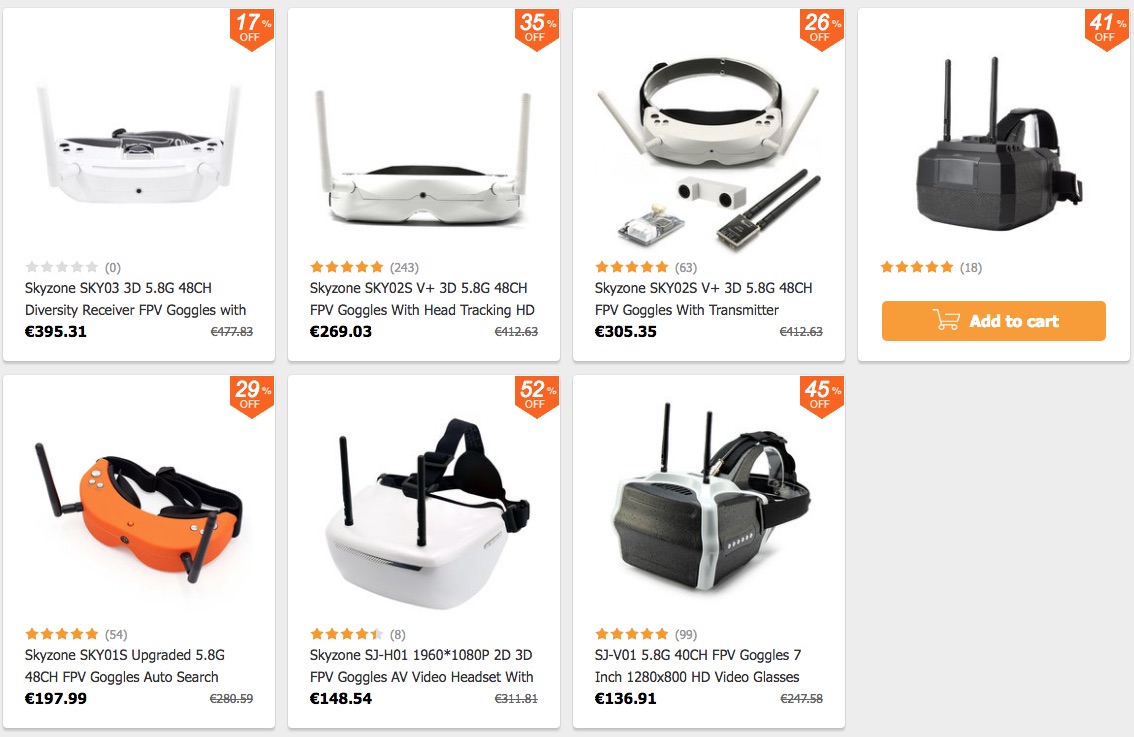View the 243 reviews star rating
Viewport: 1134px width, 737px height.
tap(364, 268)
